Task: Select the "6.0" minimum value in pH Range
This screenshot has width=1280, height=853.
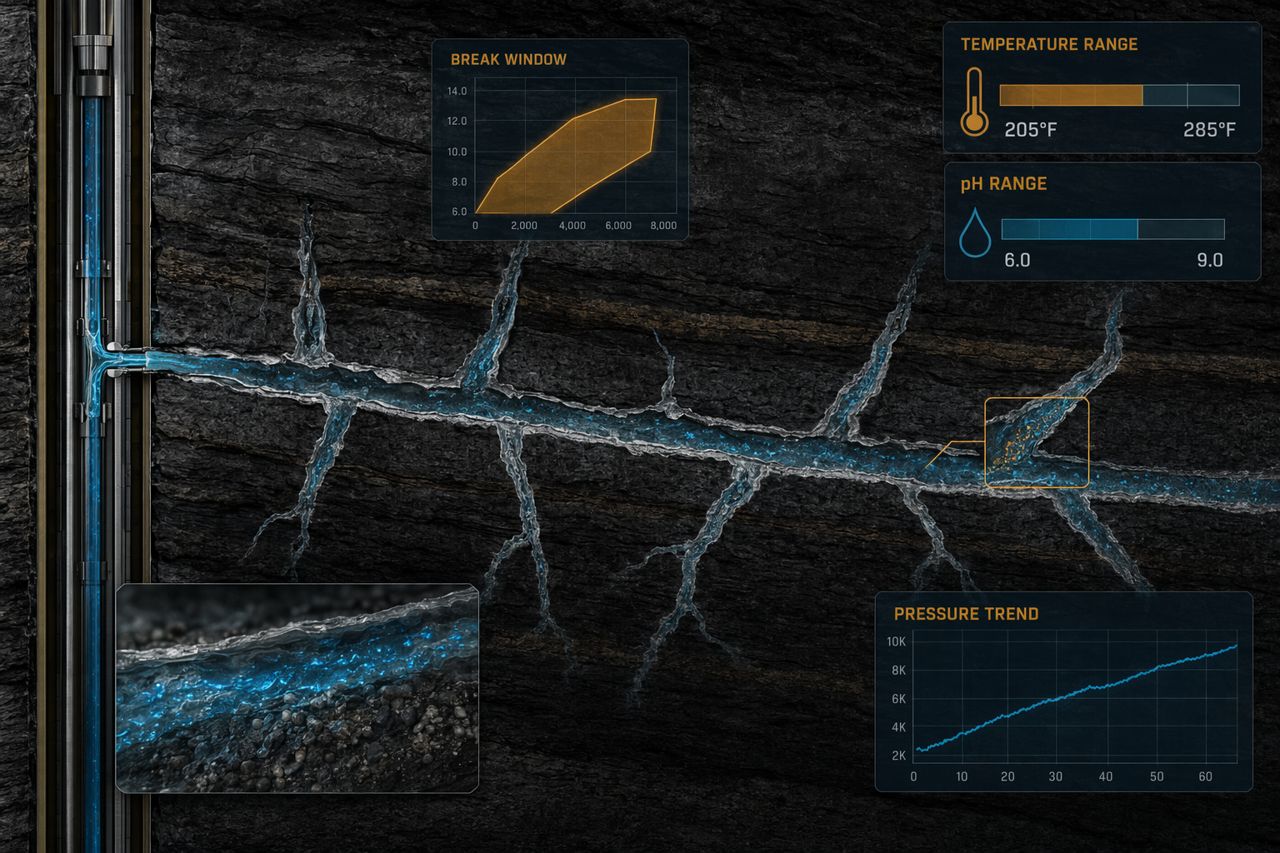Action: [x=1017, y=260]
